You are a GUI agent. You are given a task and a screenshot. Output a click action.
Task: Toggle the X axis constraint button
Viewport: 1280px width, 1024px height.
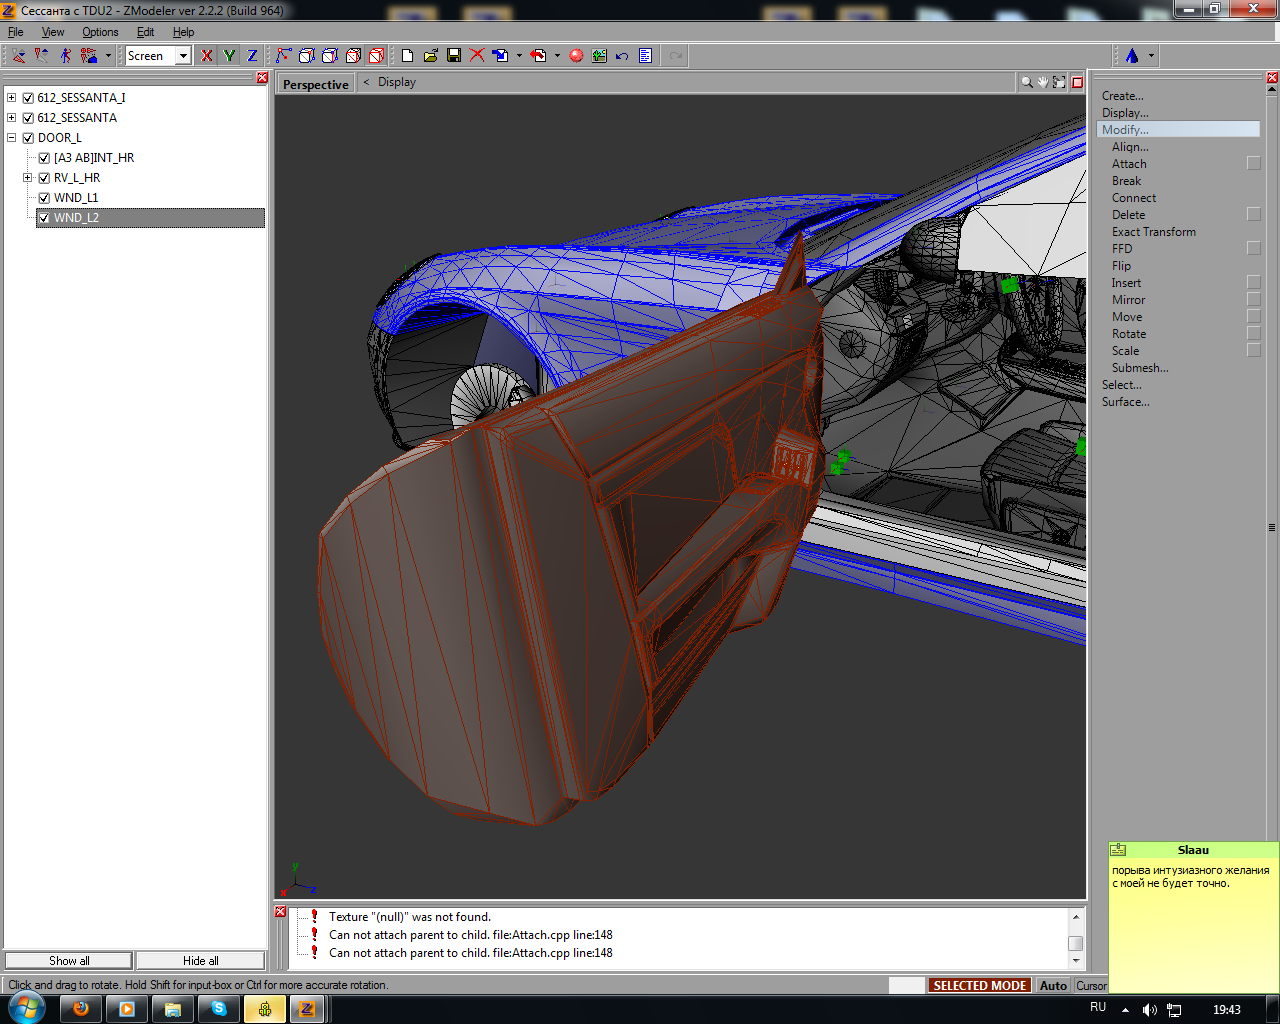tap(206, 56)
